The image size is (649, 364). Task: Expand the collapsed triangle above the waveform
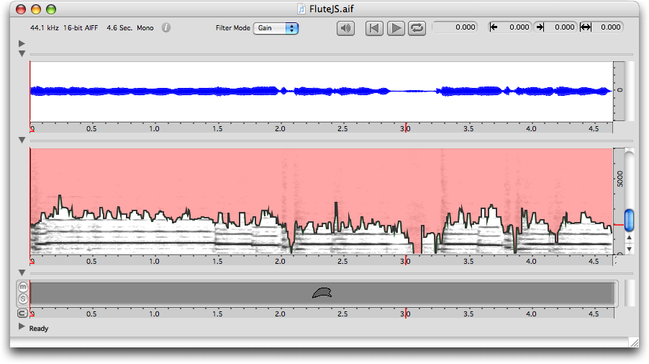pos(22,43)
